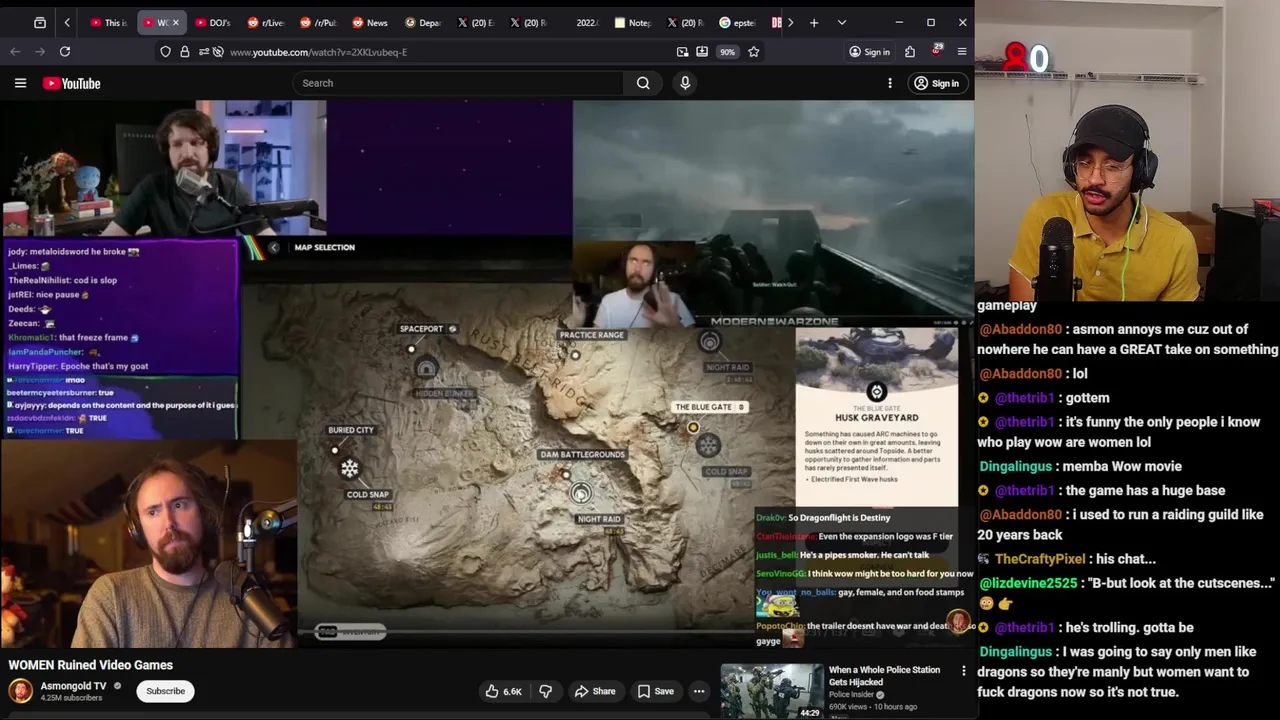Viewport: 1280px width, 720px height.
Task: Click the YouTube Sign in button
Action: tap(937, 83)
